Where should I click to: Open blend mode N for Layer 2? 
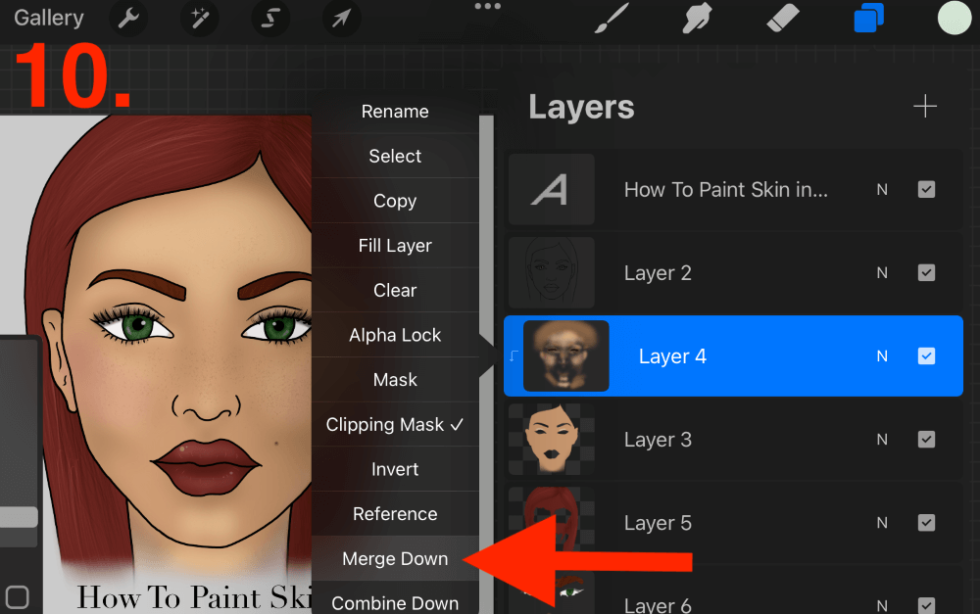click(881, 272)
